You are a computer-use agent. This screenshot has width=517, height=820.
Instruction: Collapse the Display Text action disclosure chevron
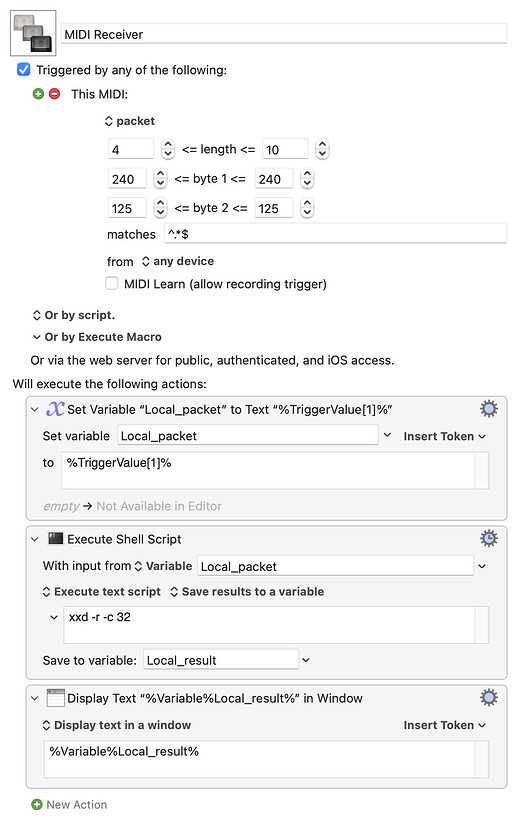coord(35,698)
